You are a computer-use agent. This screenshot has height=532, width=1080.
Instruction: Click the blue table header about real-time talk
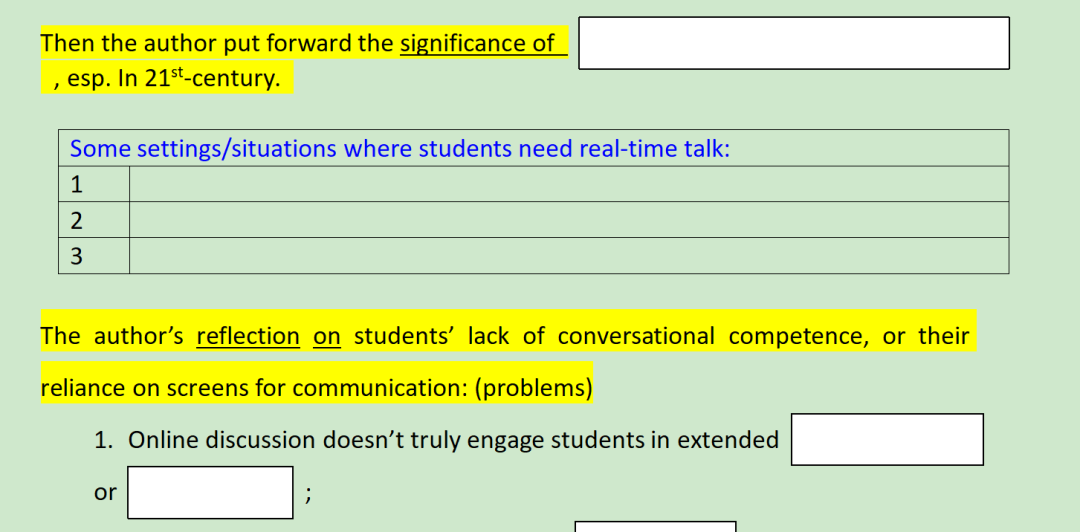pyautogui.click(x=399, y=148)
